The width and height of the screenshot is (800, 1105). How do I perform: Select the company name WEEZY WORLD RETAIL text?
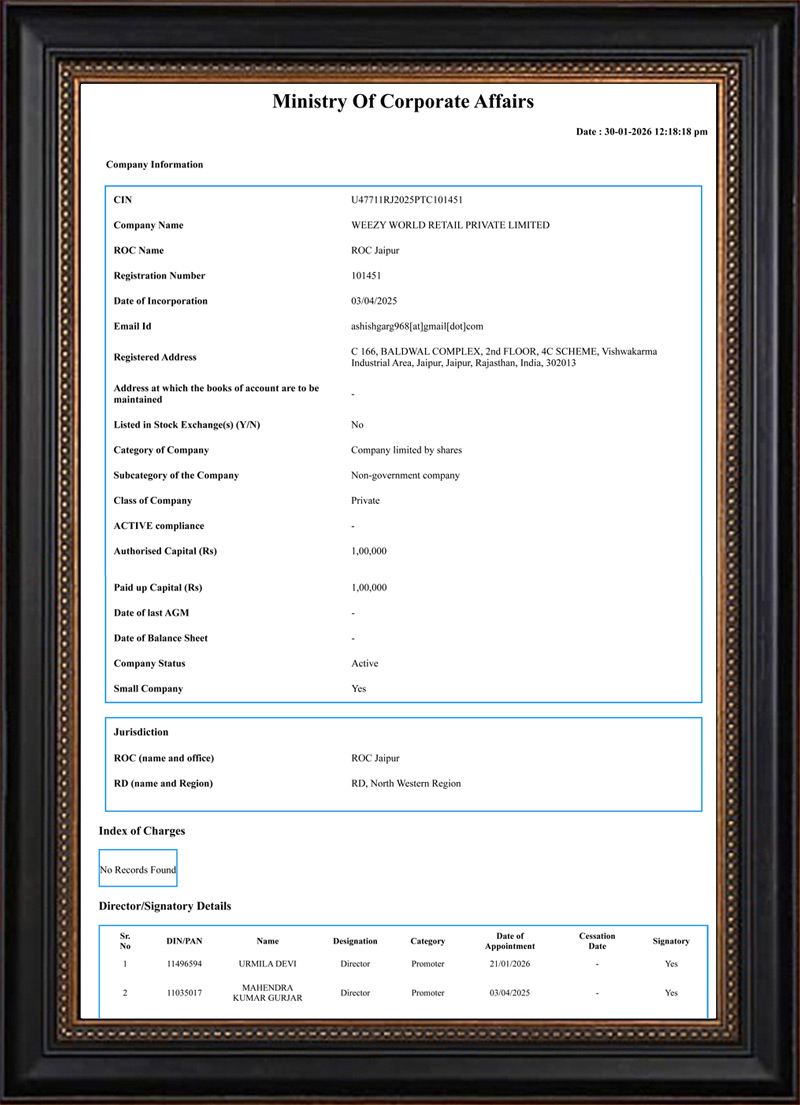(x=450, y=225)
